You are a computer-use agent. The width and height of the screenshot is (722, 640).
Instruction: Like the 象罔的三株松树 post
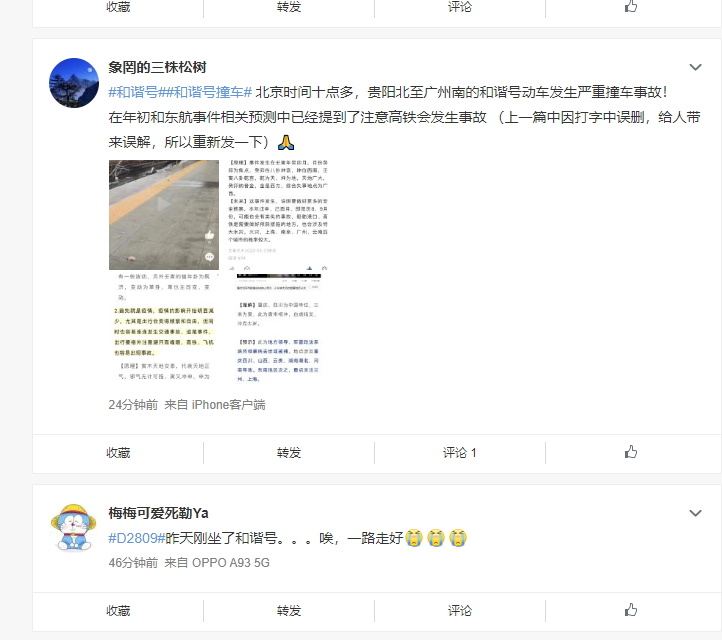click(x=631, y=452)
